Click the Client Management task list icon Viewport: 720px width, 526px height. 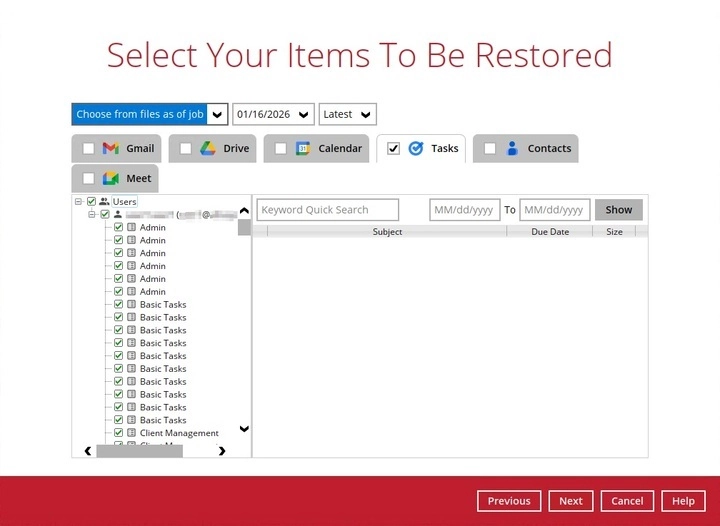pyautogui.click(x=131, y=433)
